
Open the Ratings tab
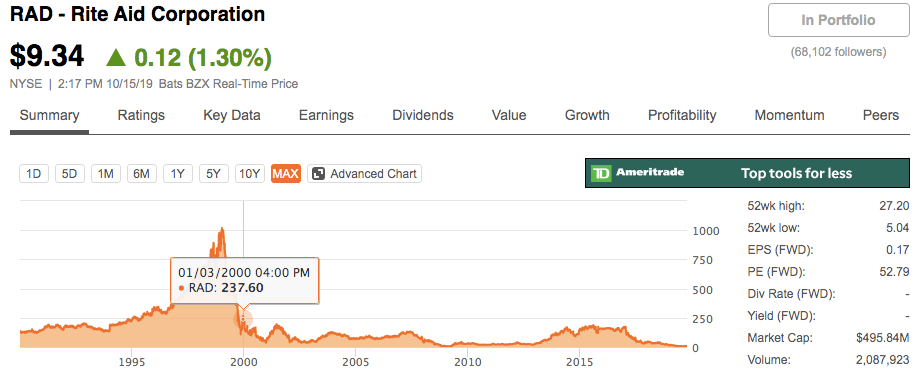141,115
